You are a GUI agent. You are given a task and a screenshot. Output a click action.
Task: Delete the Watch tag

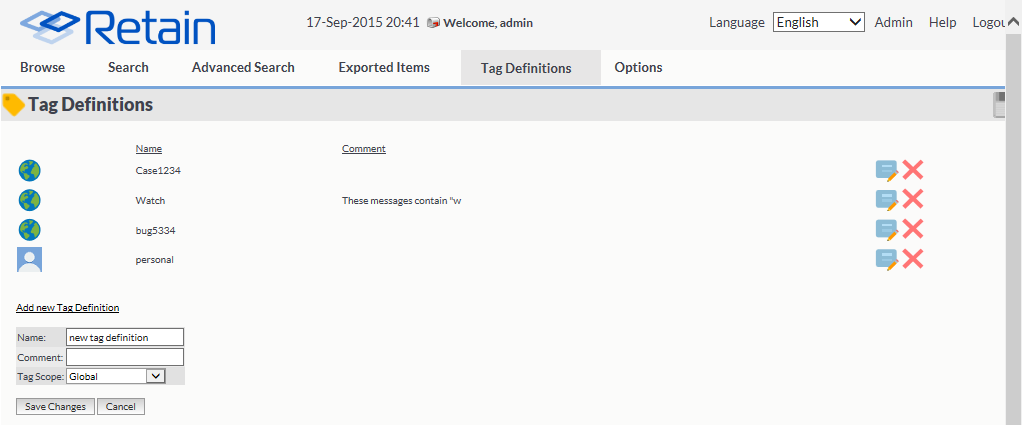(x=912, y=200)
